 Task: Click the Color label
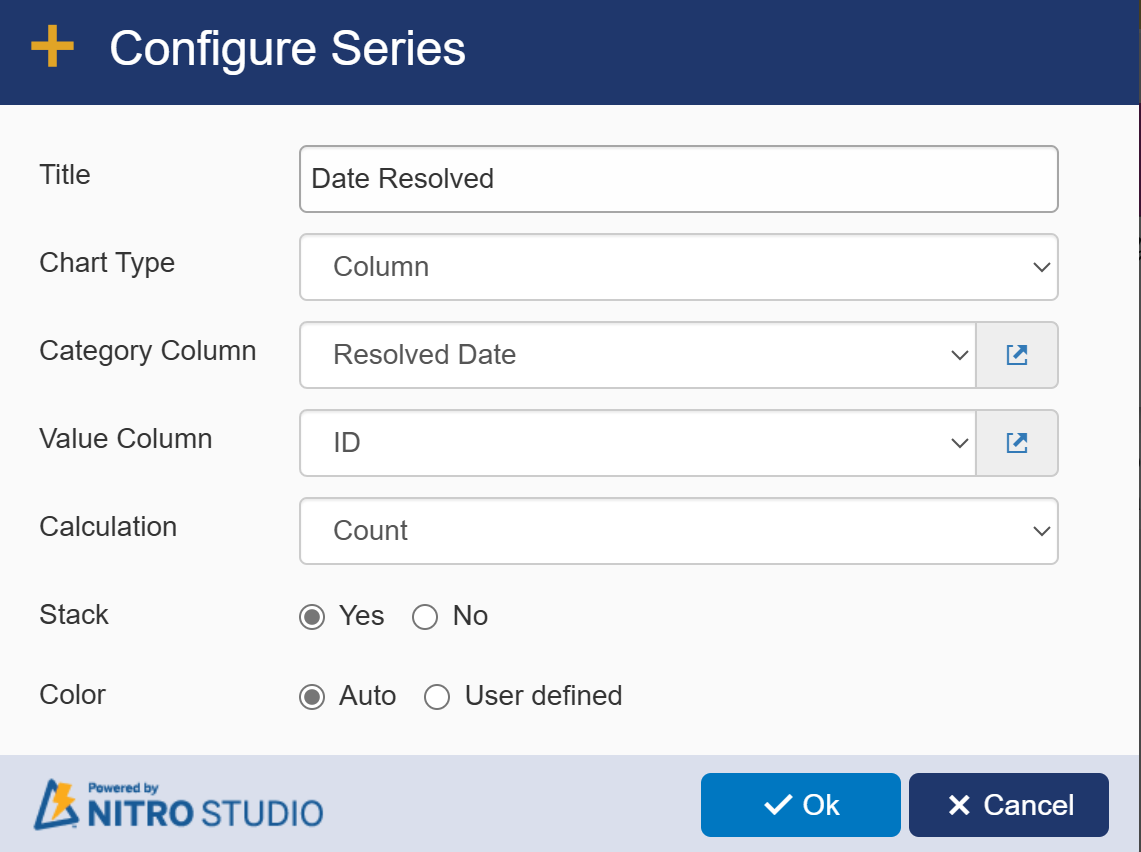(x=72, y=695)
